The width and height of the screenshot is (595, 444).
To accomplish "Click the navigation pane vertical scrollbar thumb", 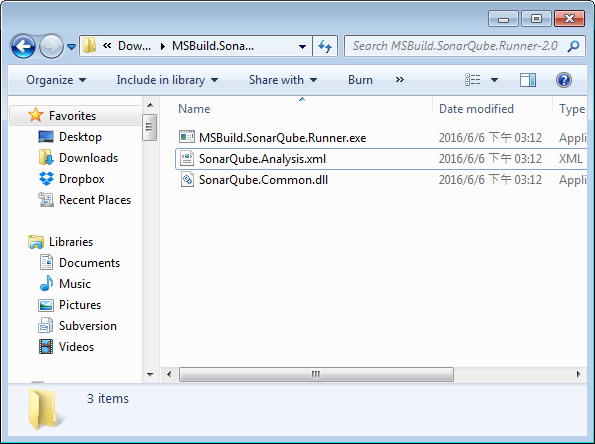I will click(x=150, y=128).
